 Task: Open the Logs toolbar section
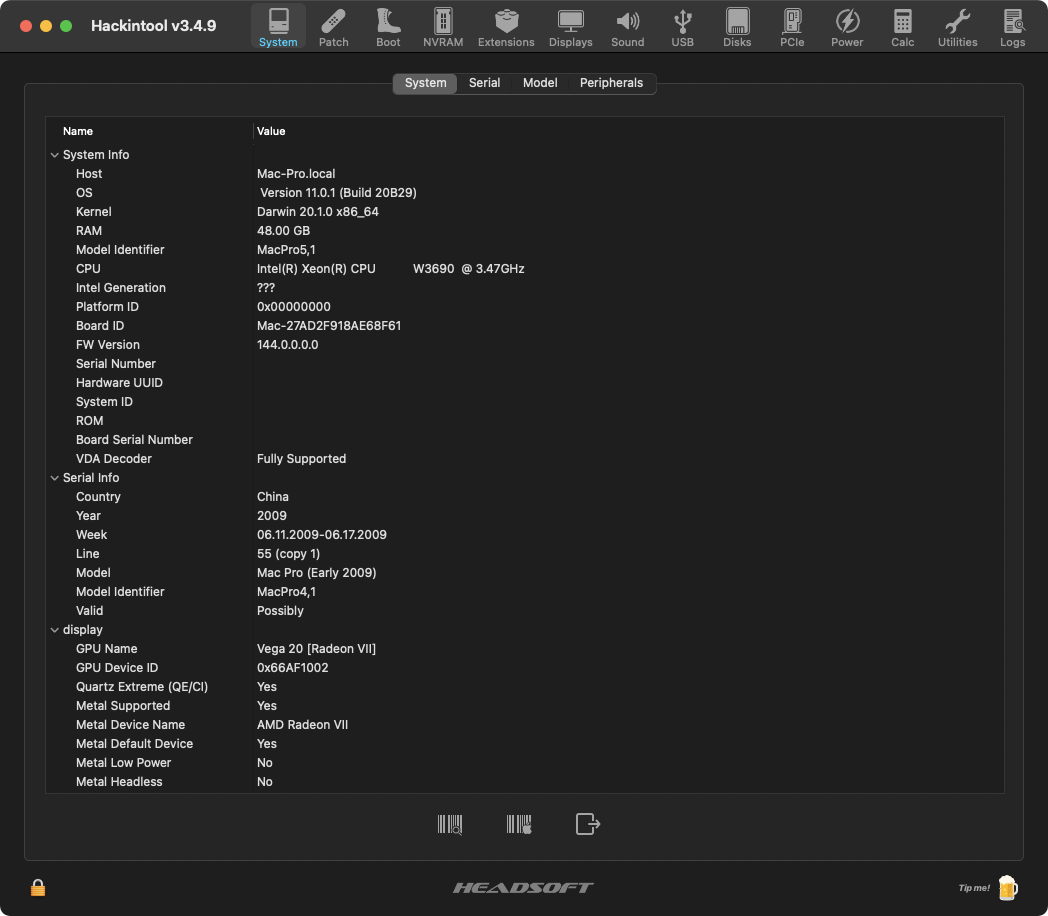coord(1013,27)
